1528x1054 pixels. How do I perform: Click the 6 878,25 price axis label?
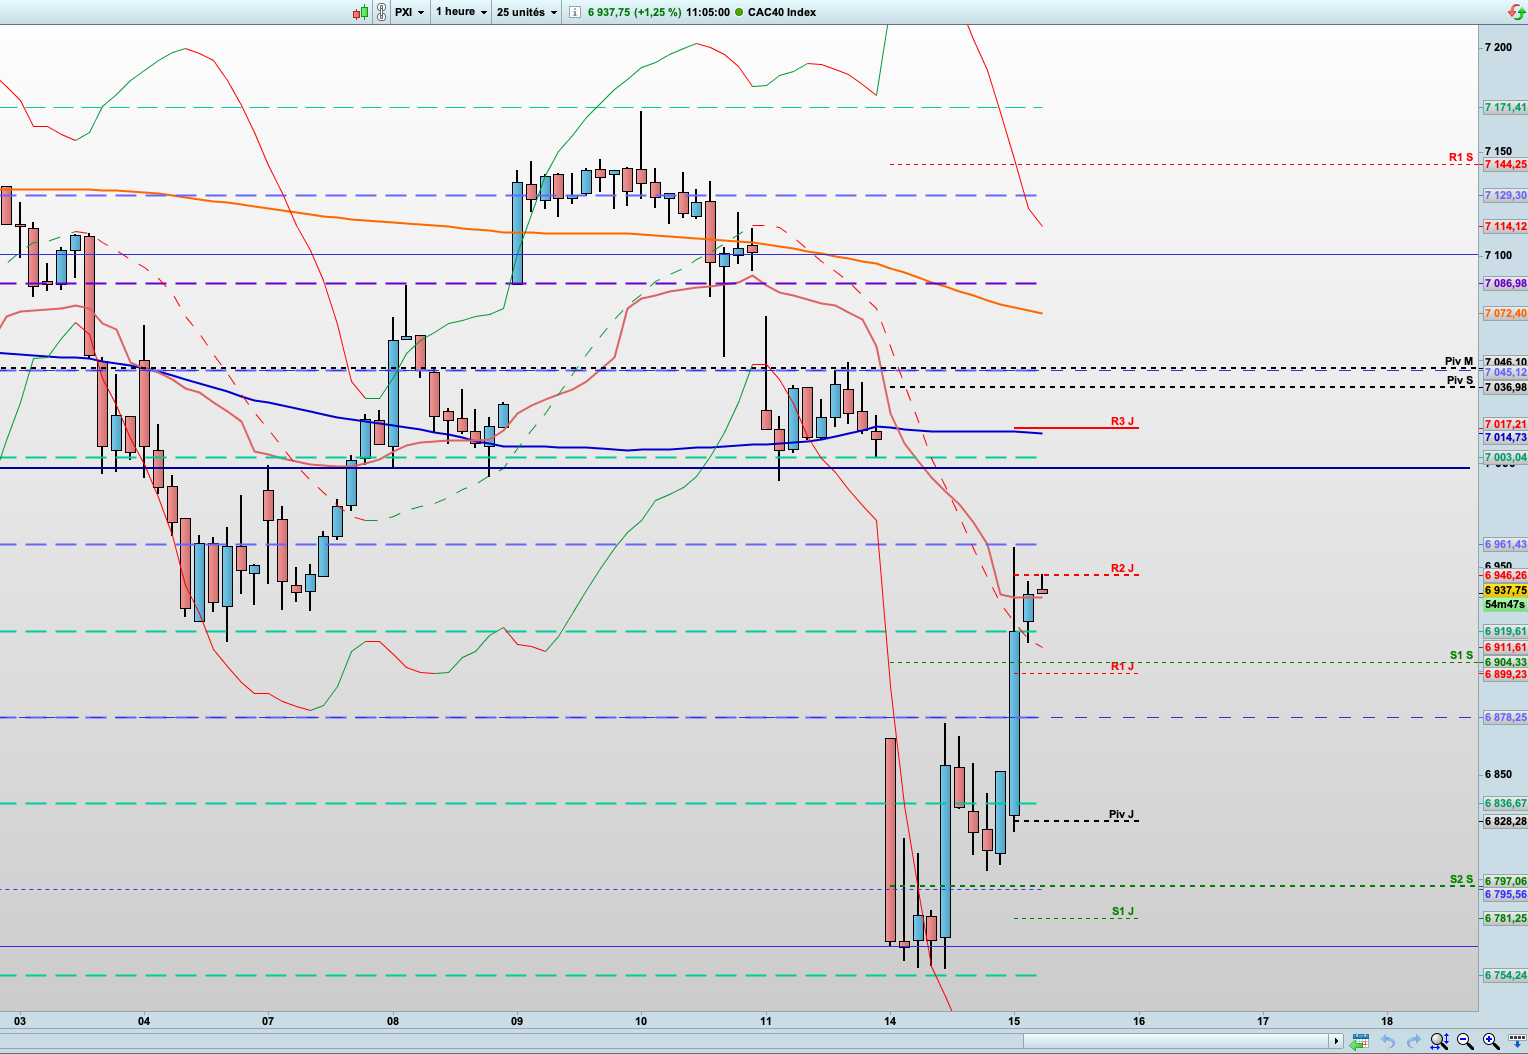click(1505, 717)
